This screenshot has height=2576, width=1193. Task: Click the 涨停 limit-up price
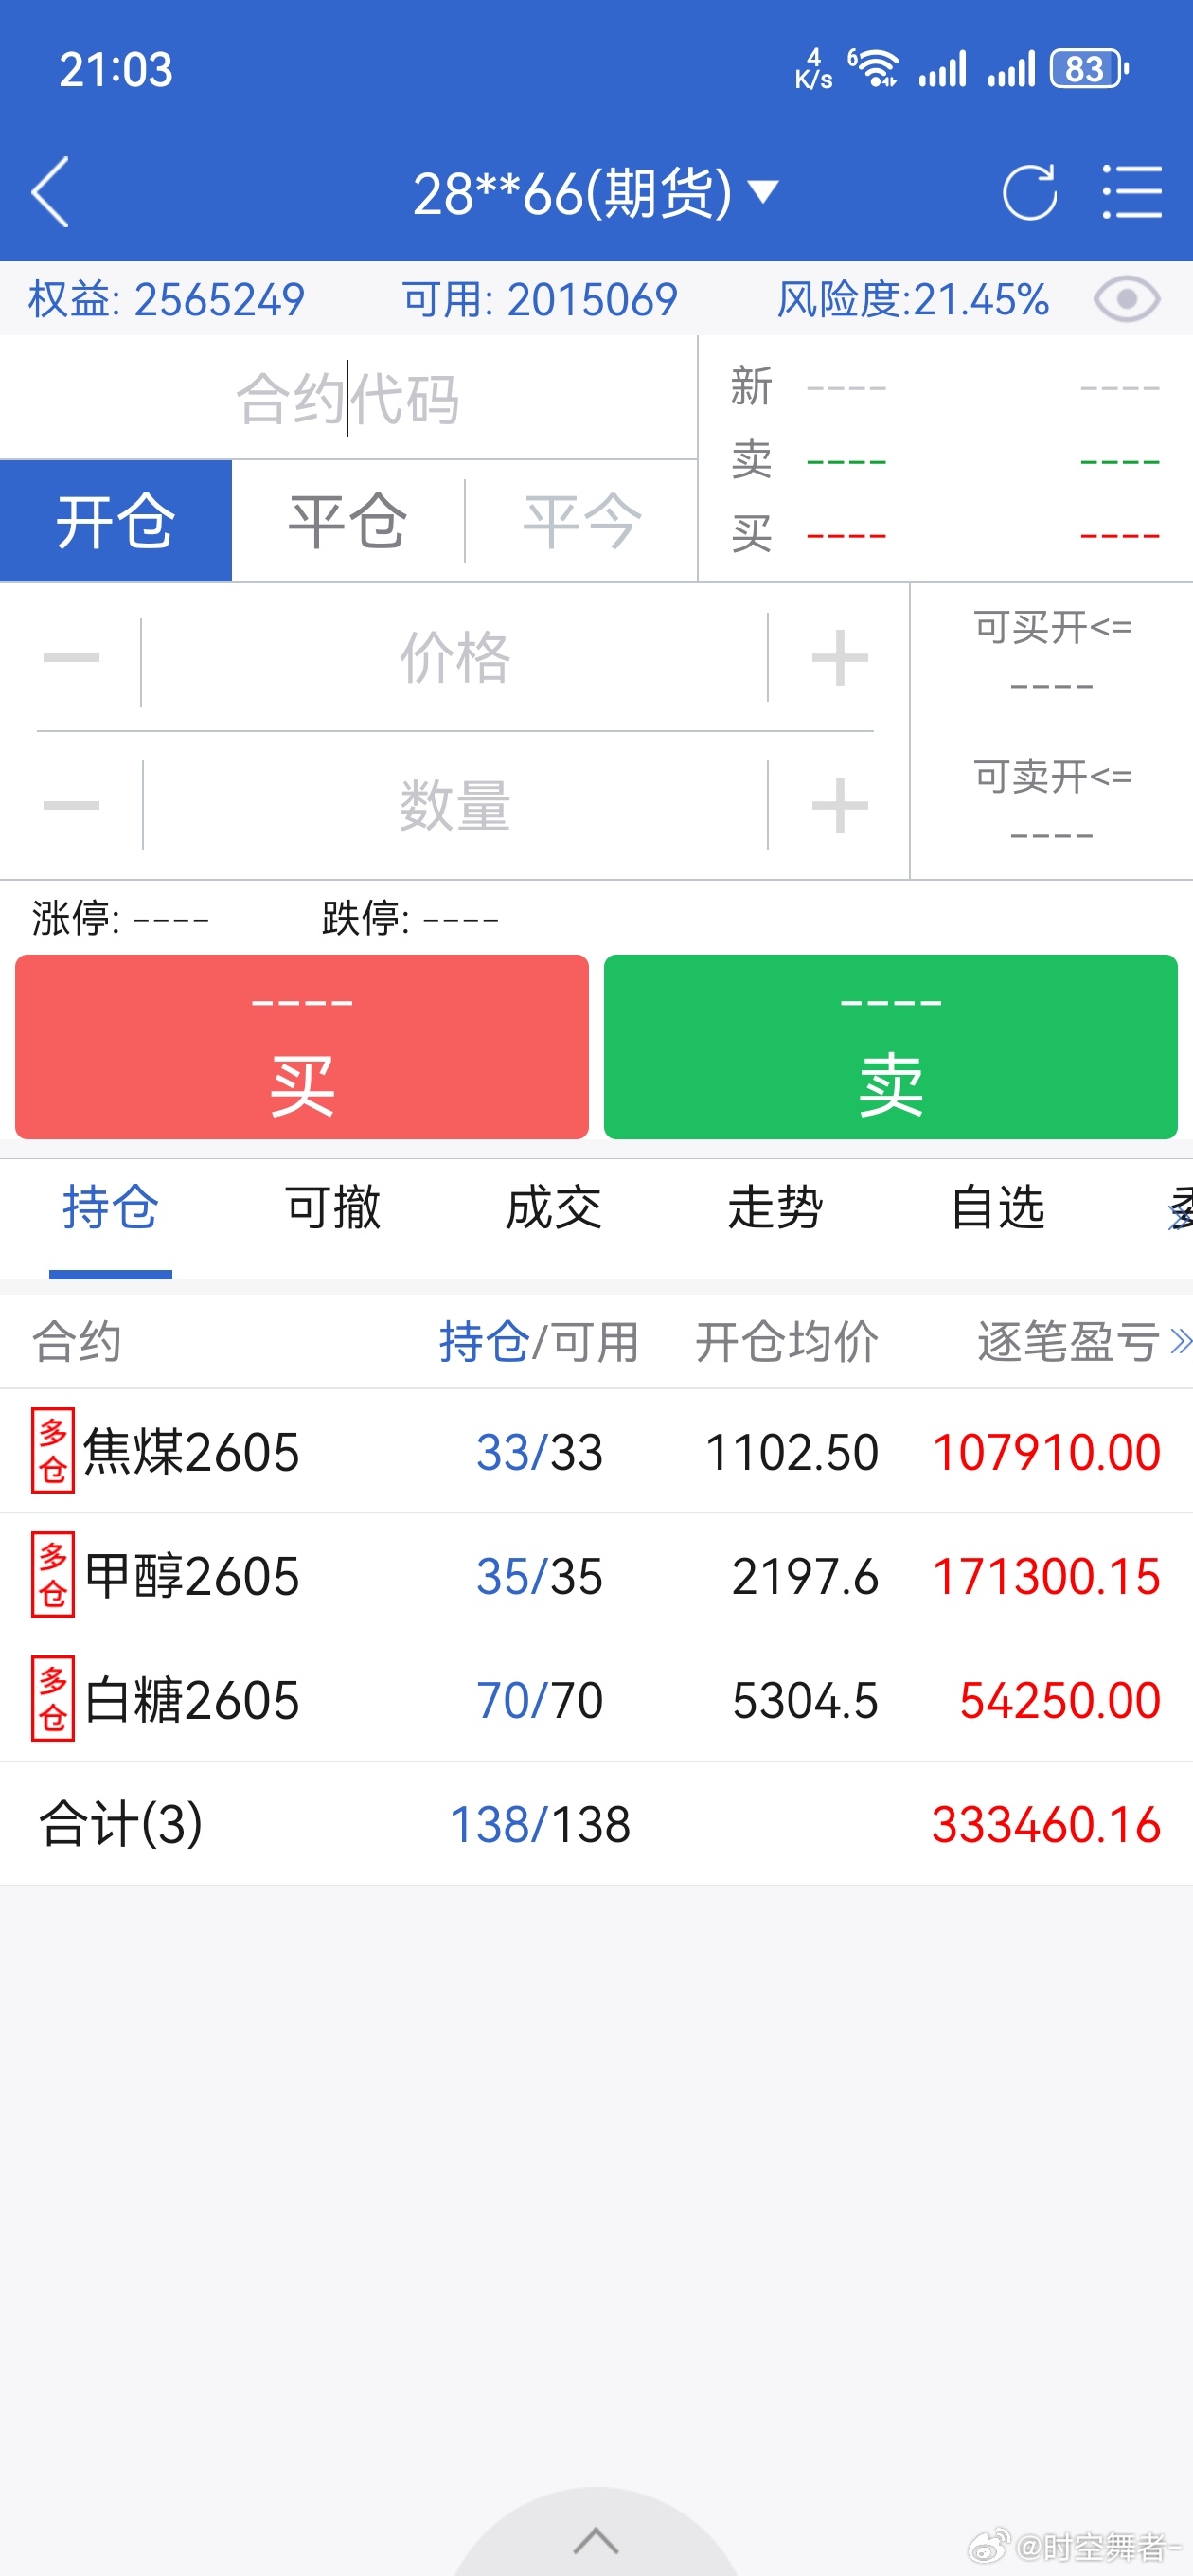coord(120,918)
